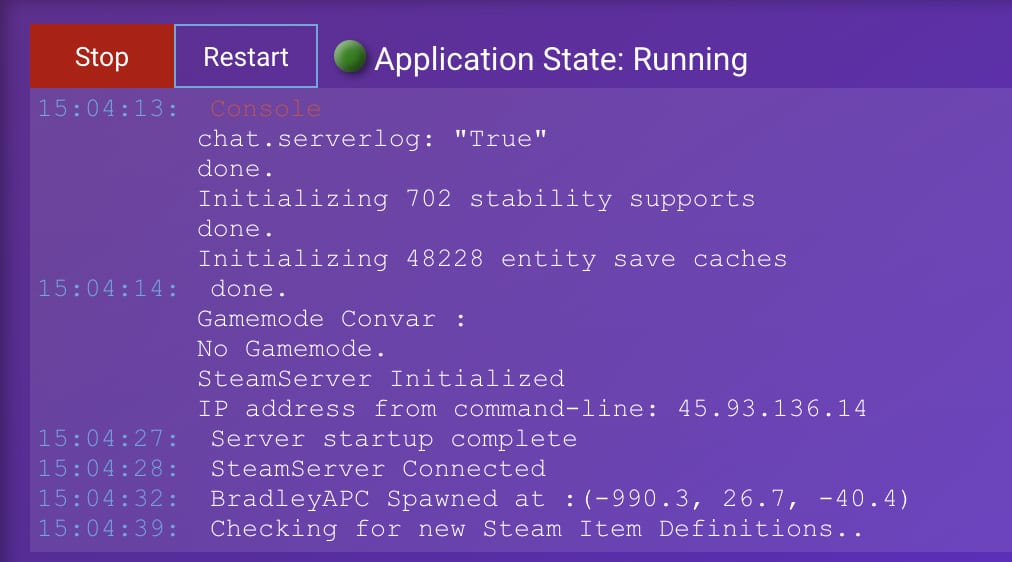Select the Checking for new Steam Item Definitions line
This screenshot has height=562, width=1012.
[x=536, y=528]
